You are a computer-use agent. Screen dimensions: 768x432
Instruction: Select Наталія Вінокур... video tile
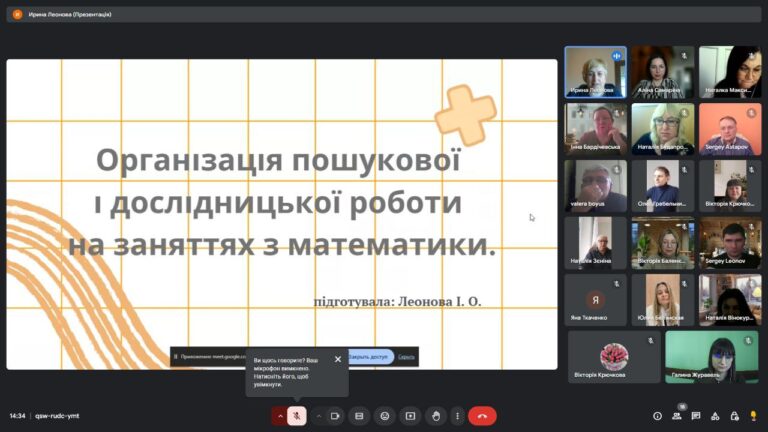coord(730,300)
